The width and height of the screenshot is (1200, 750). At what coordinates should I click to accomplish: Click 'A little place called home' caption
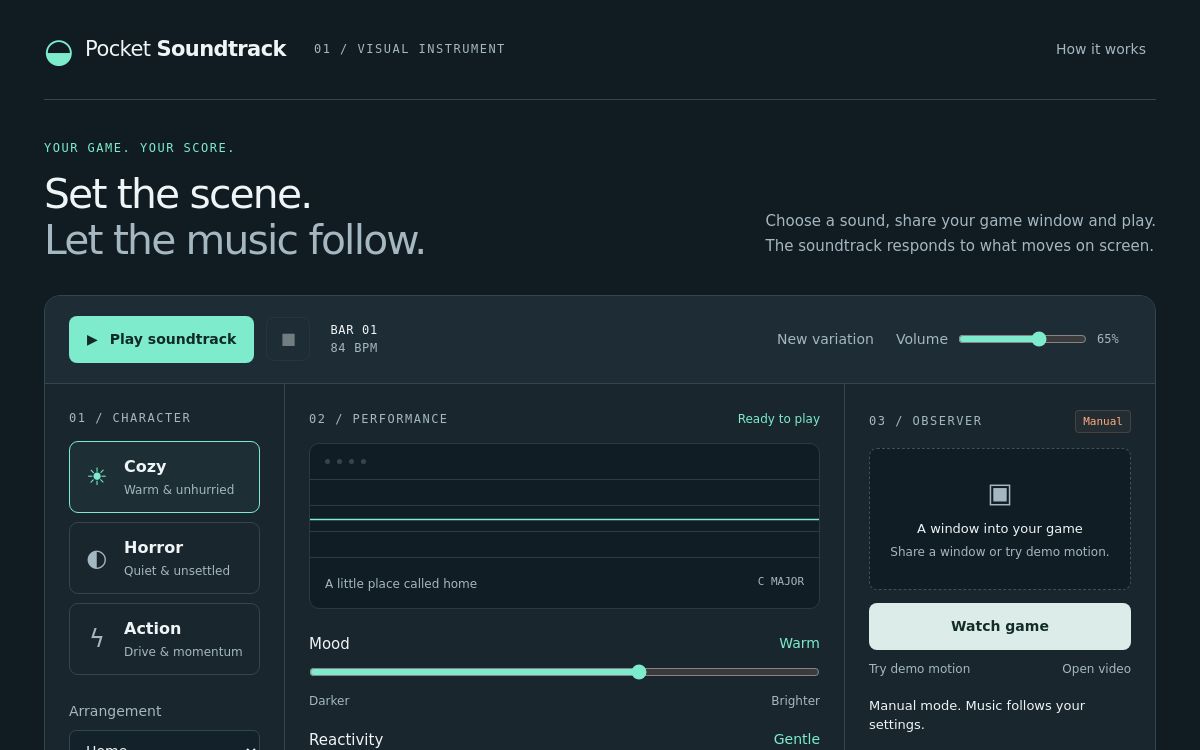click(x=401, y=584)
